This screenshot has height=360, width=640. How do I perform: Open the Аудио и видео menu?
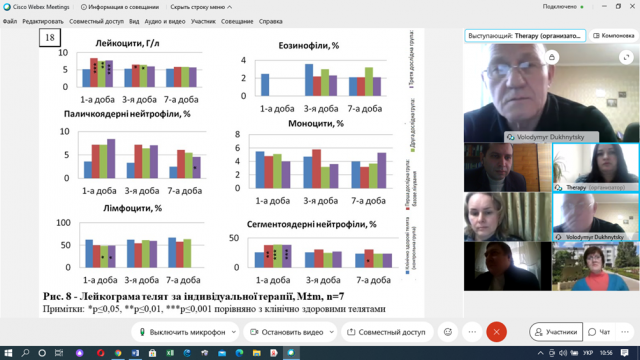point(165,21)
